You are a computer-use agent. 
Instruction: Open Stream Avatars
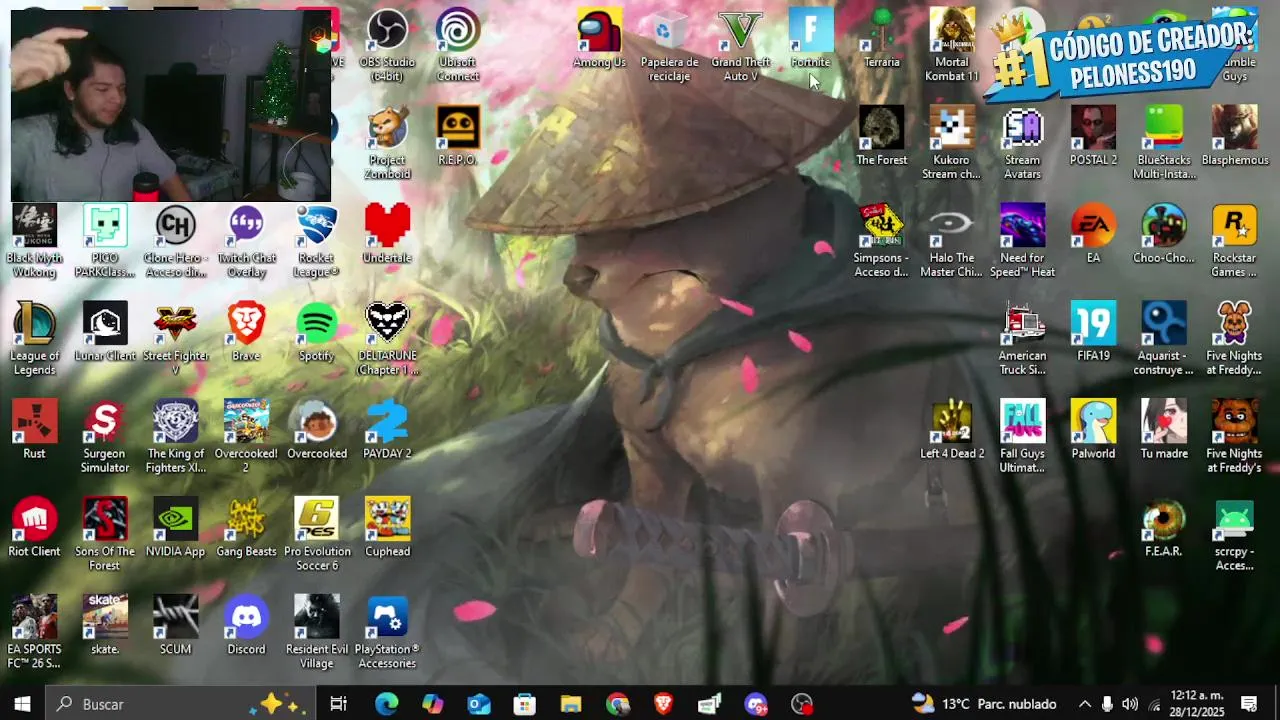(x=1022, y=144)
